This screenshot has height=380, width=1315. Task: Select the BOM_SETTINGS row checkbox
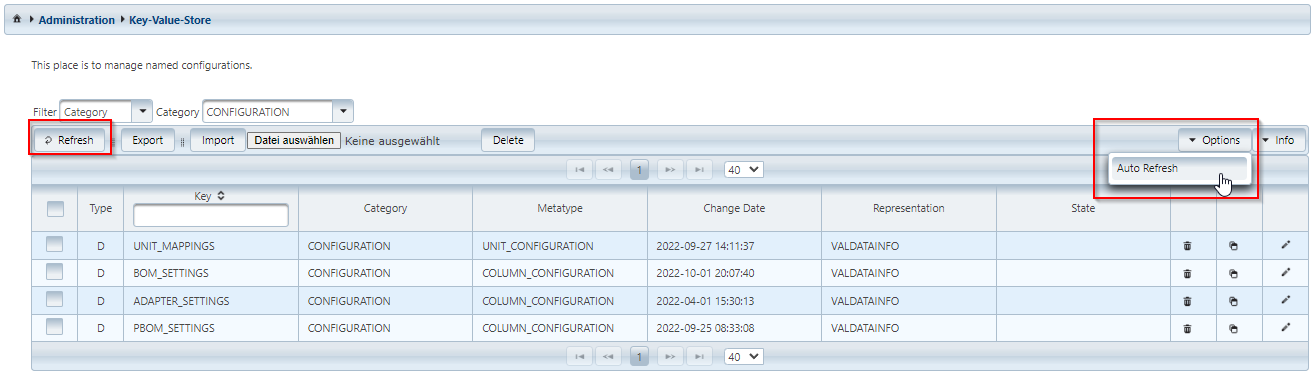(55, 273)
